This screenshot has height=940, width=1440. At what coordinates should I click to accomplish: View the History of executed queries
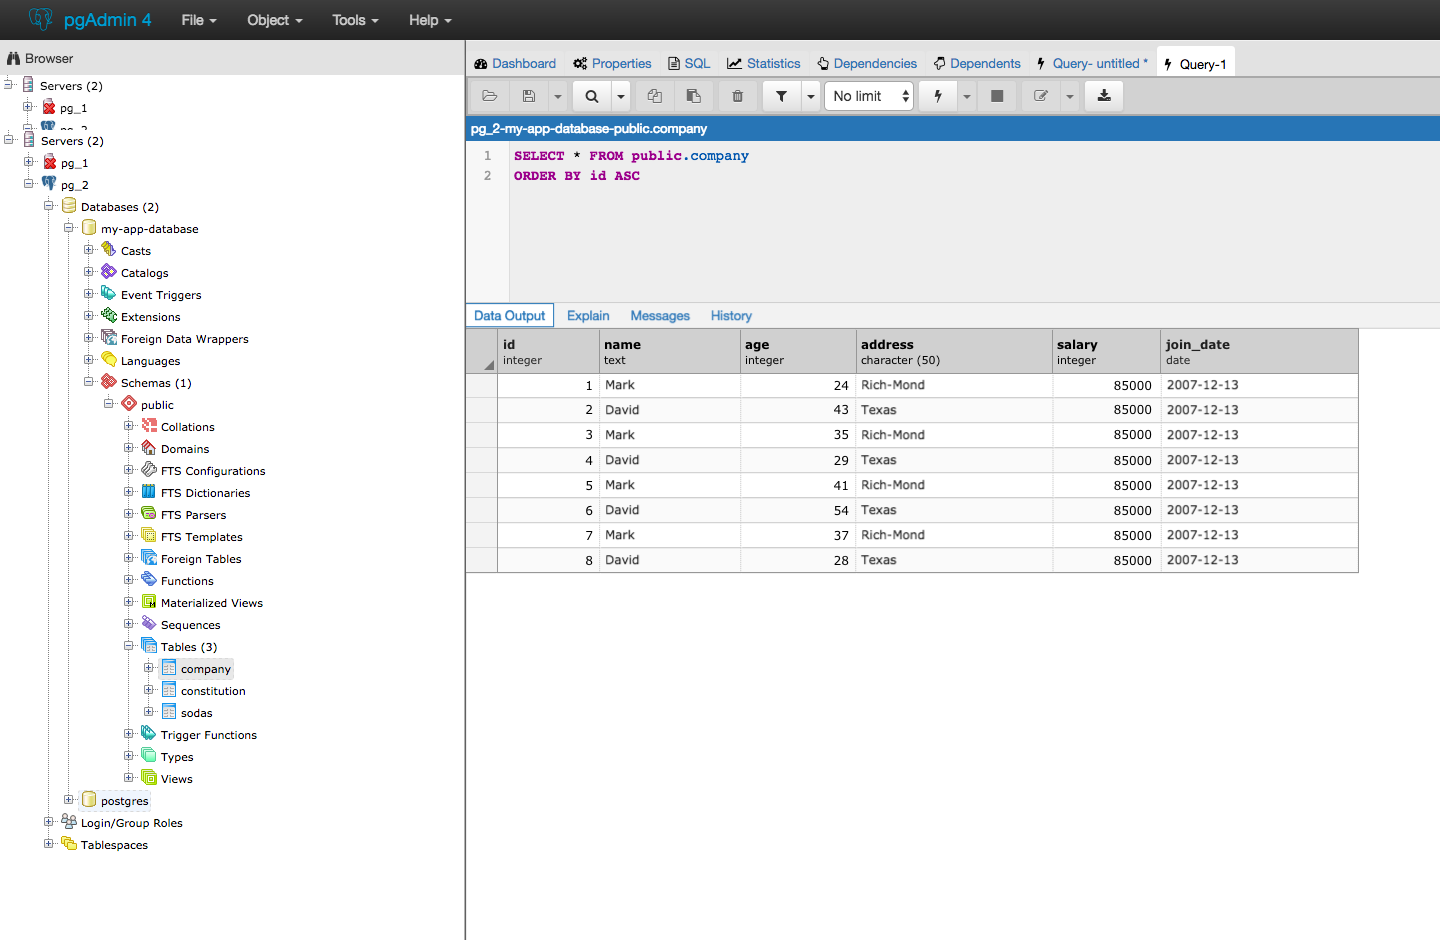coord(731,315)
